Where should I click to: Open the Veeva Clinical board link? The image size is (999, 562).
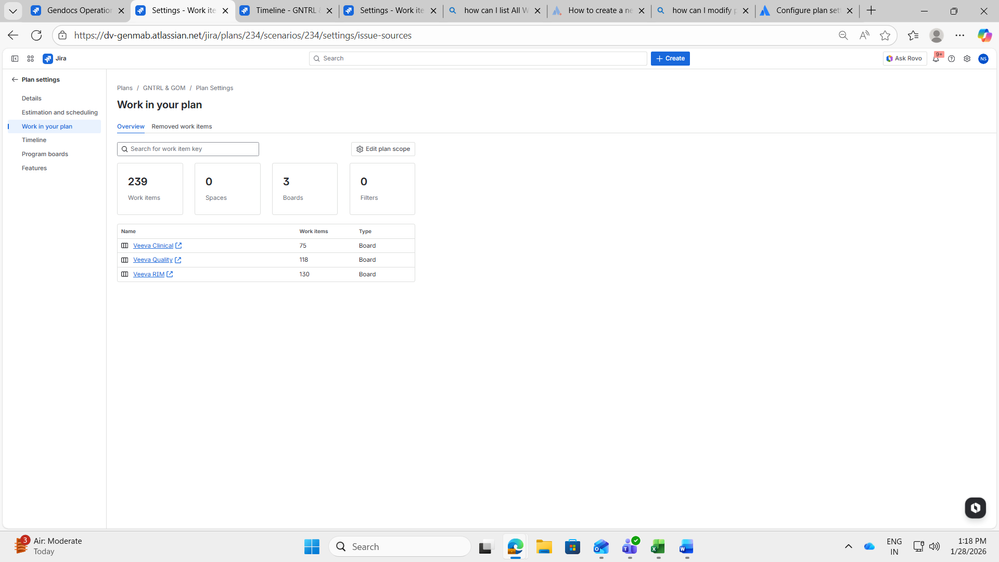pyautogui.click(x=153, y=246)
